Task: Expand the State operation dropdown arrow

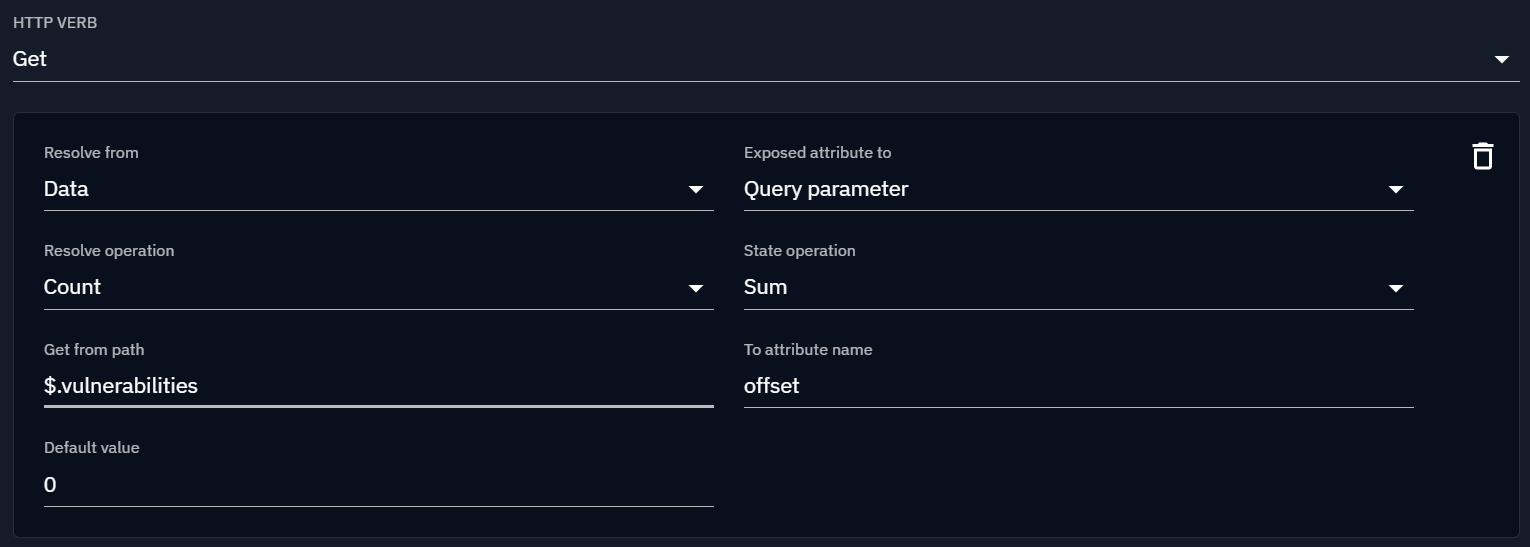Action: tap(1396, 288)
